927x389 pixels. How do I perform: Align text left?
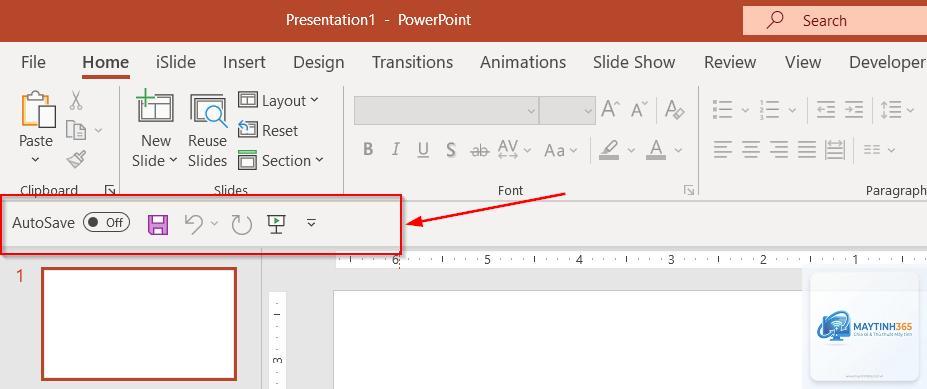(x=723, y=150)
